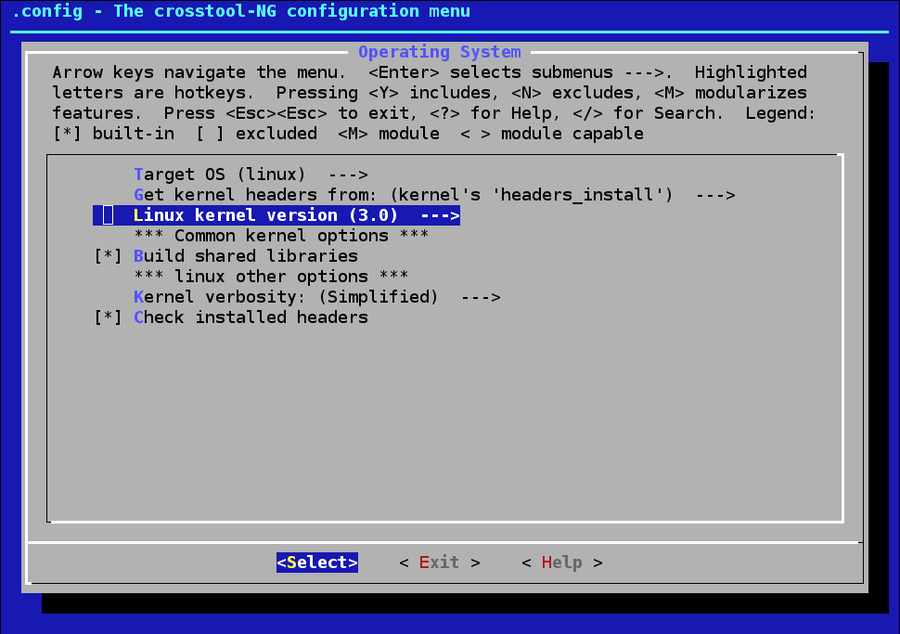
Task: Click the Help button
Action: (562, 562)
